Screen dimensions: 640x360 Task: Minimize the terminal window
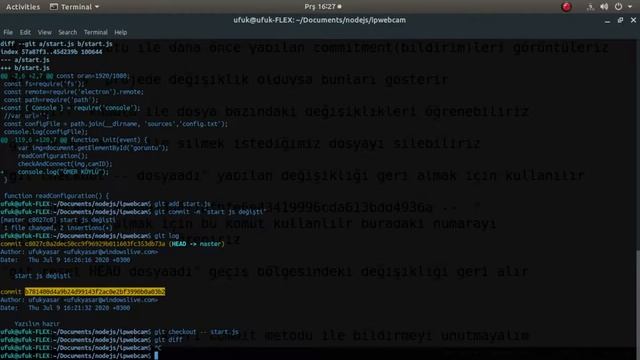tap(607, 20)
